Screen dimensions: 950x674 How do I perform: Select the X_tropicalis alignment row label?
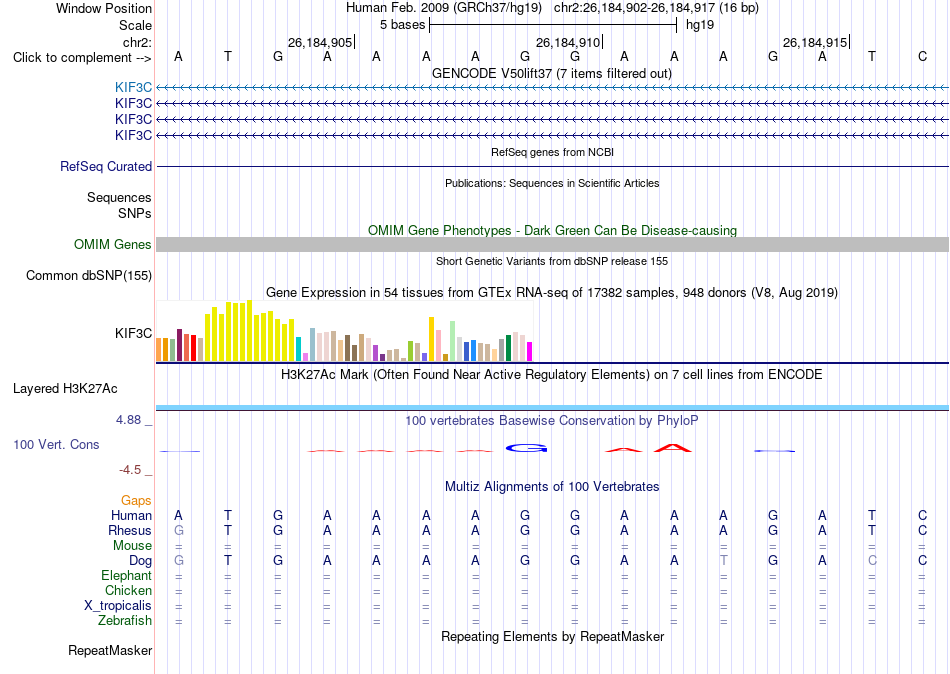[x=118, y=606]
